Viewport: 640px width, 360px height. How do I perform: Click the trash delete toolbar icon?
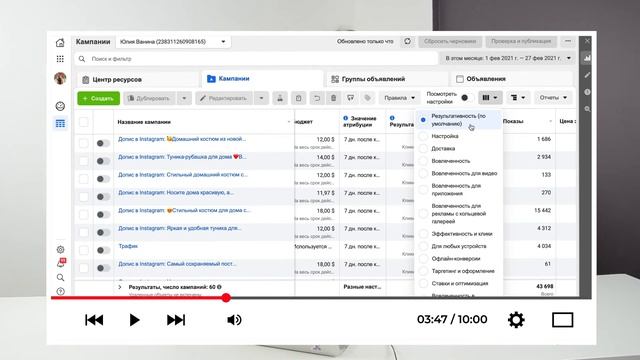click(x=333, y=98)
